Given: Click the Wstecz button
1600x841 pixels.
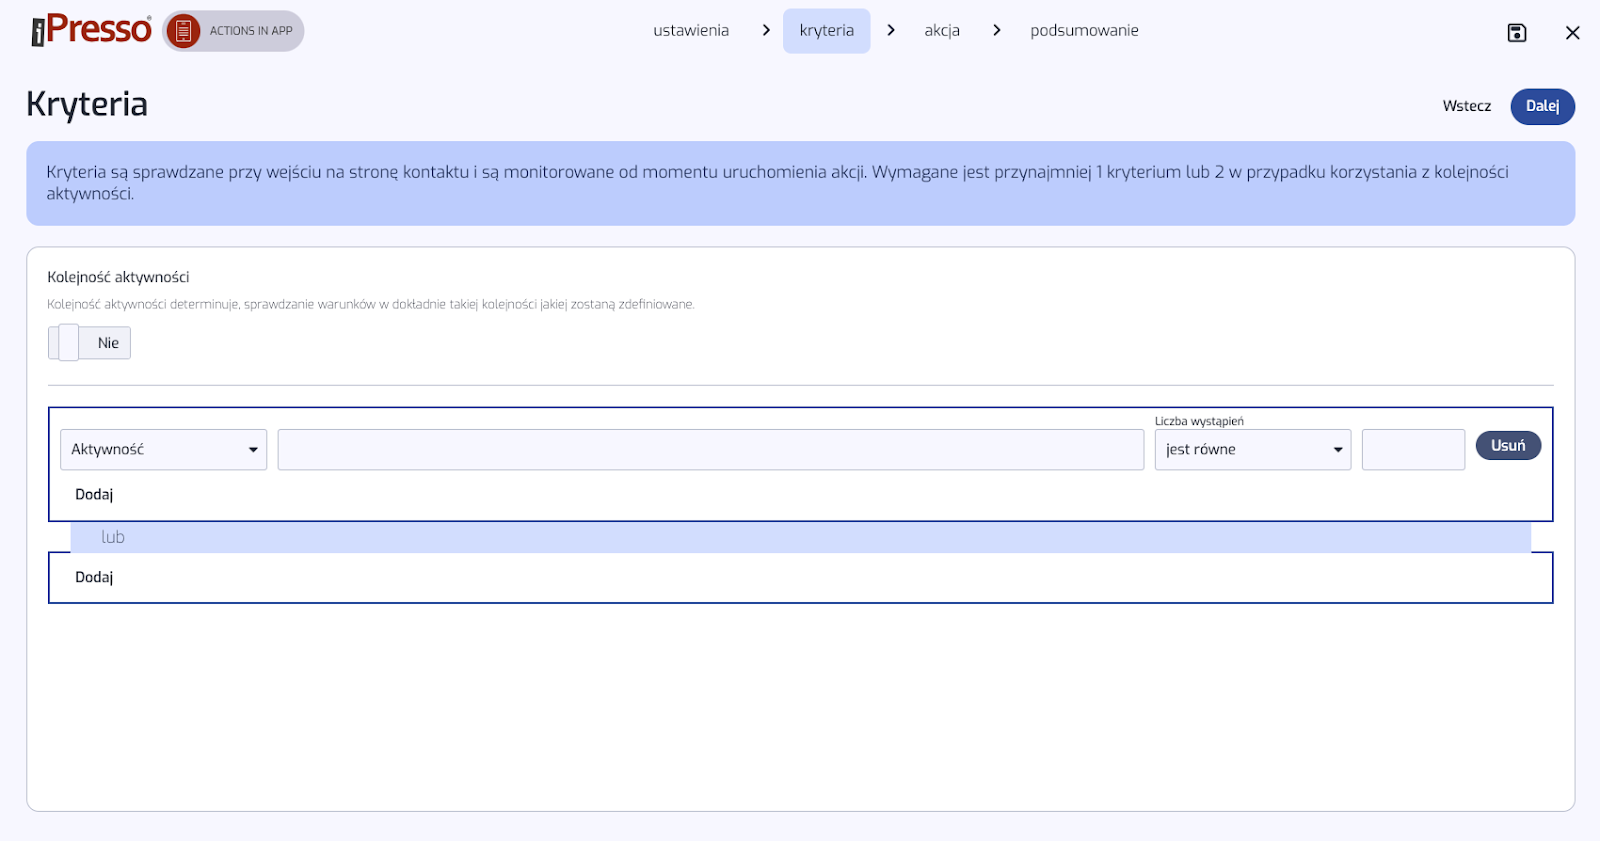Looking at the screenshot, I should click(x=1466, y=106).
